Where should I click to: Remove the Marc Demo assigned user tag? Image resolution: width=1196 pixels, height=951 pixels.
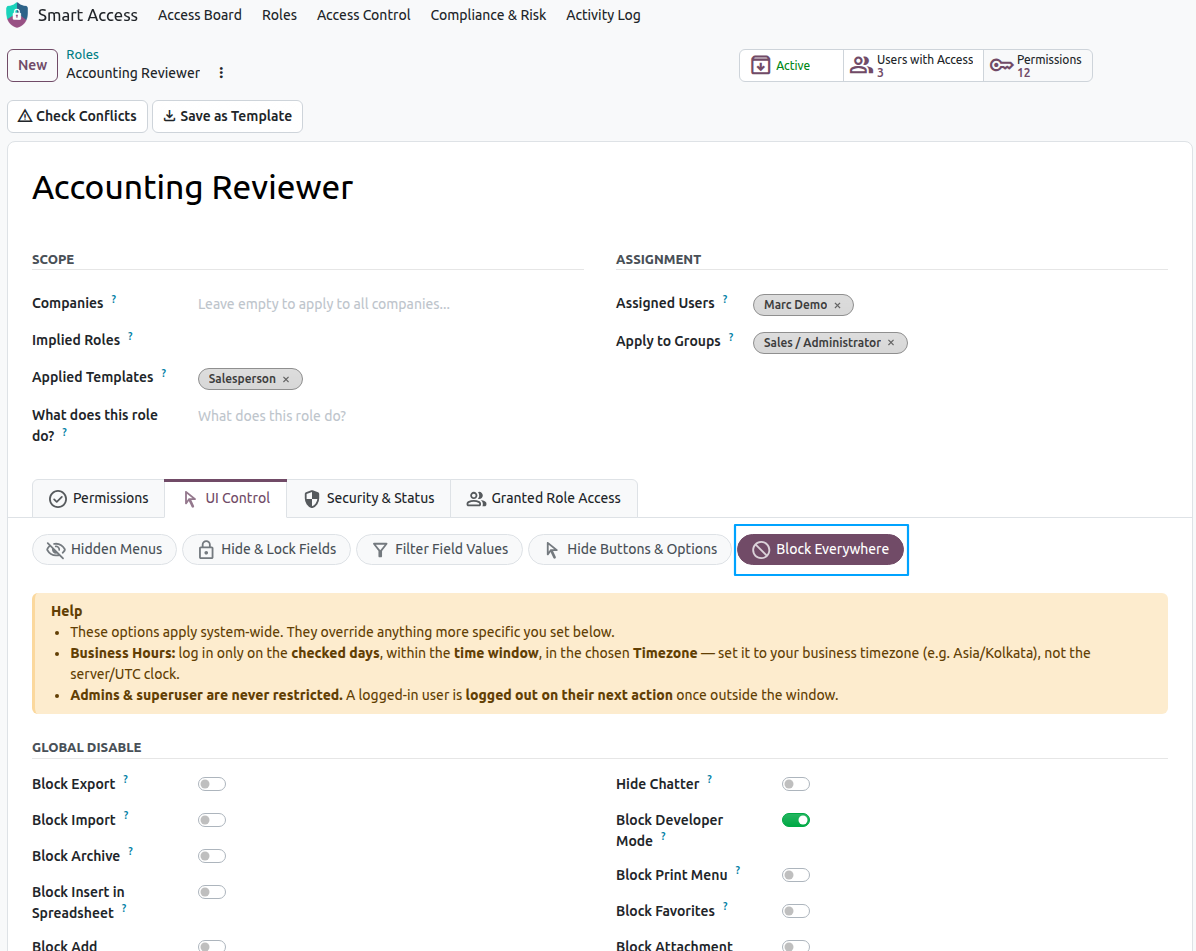(x=838, y=305)
